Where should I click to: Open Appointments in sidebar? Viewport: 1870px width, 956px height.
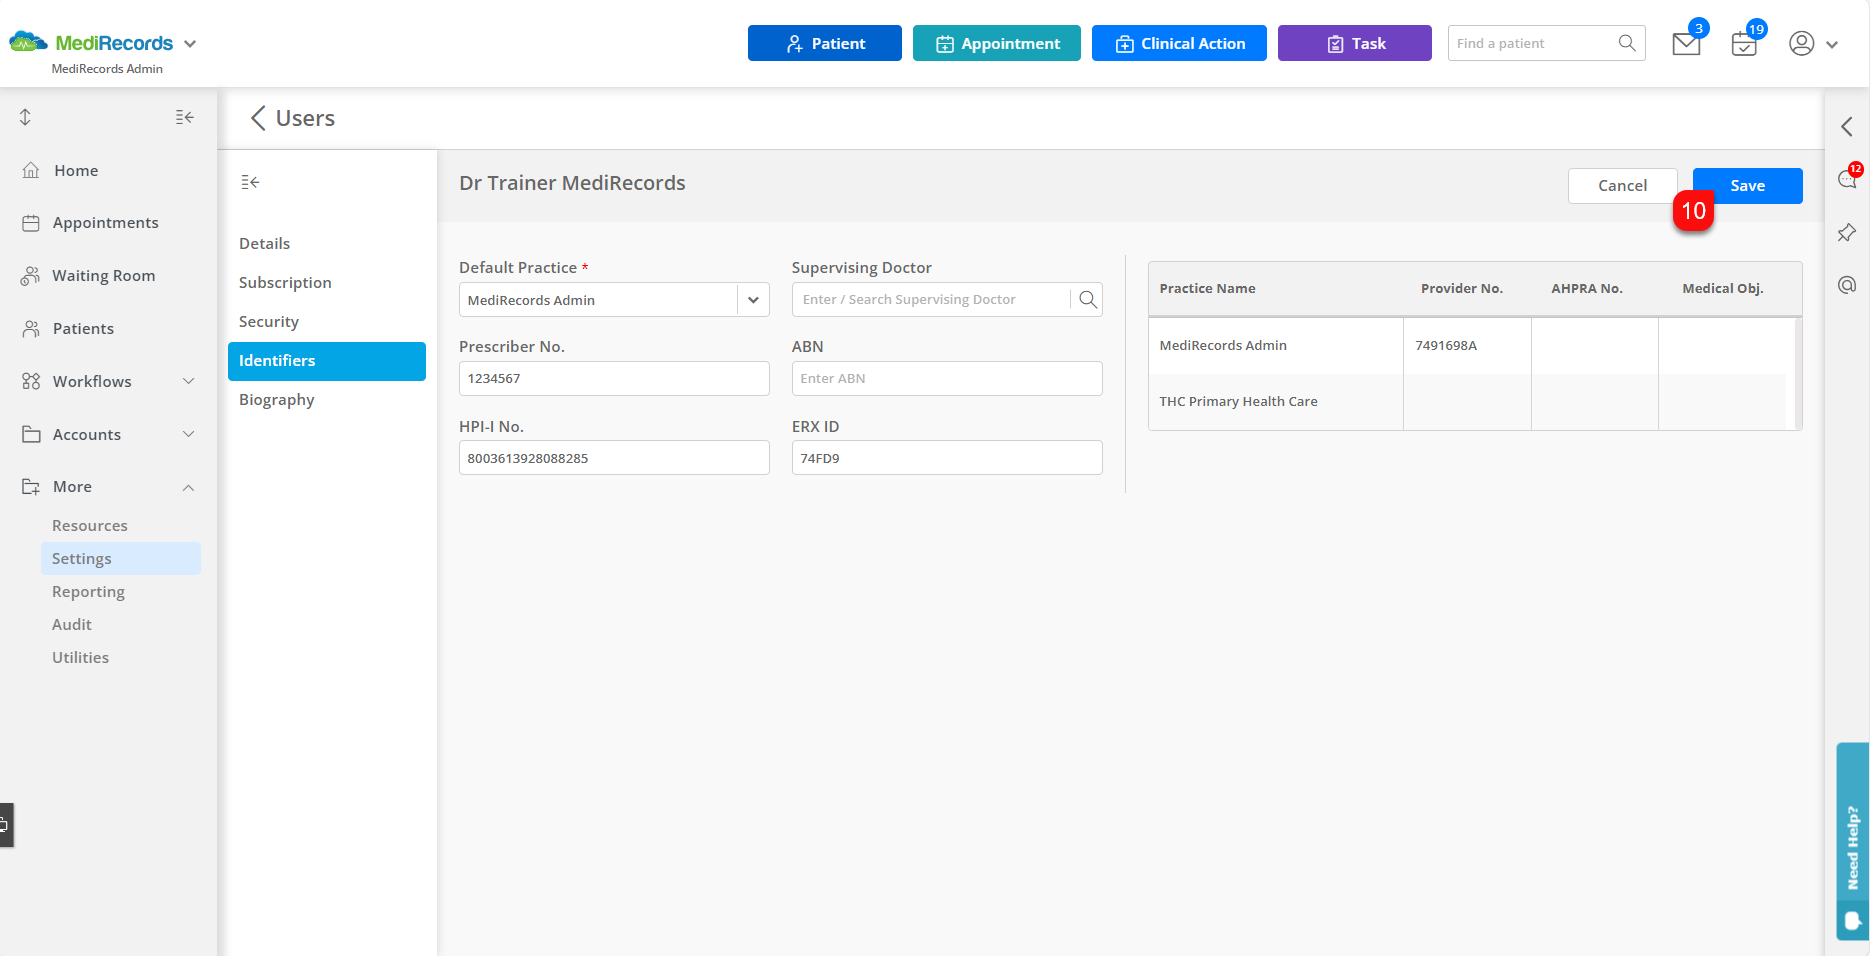105,223
